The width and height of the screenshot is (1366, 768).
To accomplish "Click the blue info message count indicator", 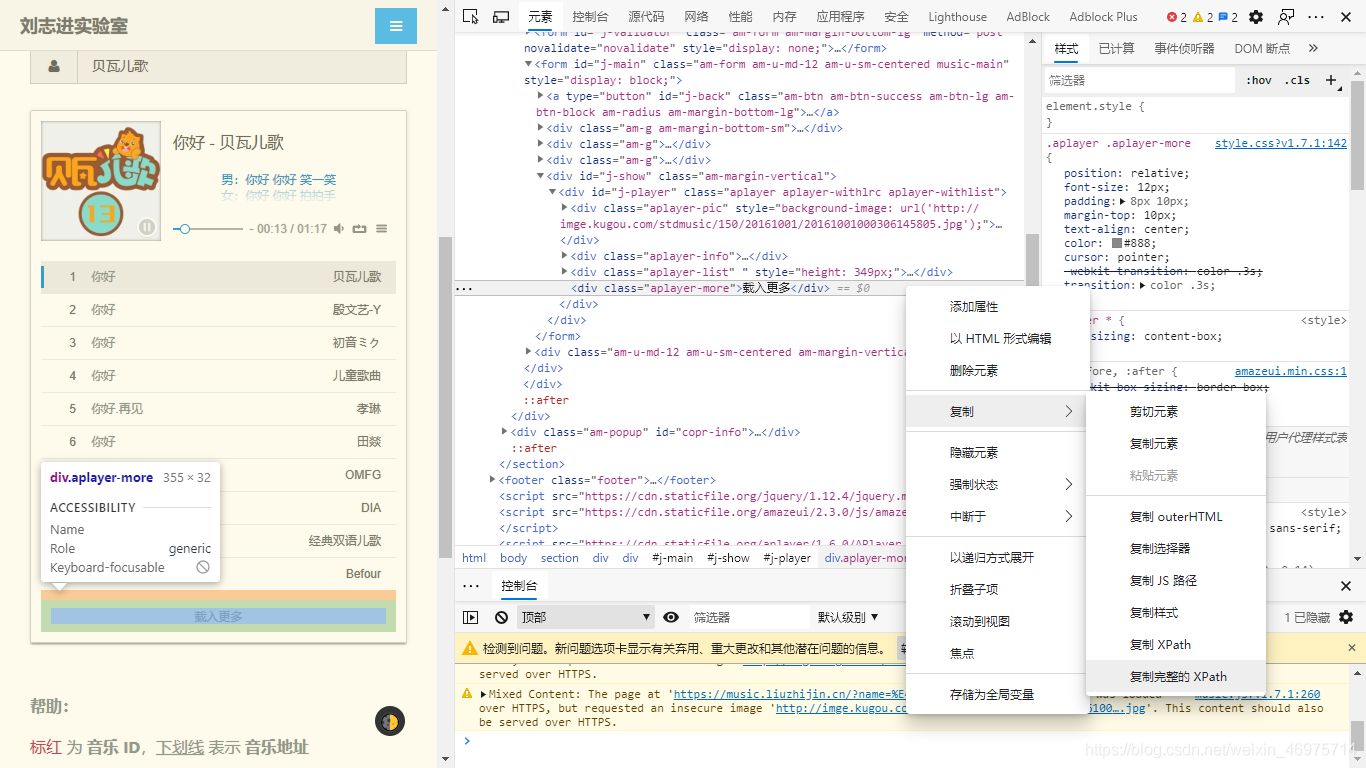I will coord(1228,17).
